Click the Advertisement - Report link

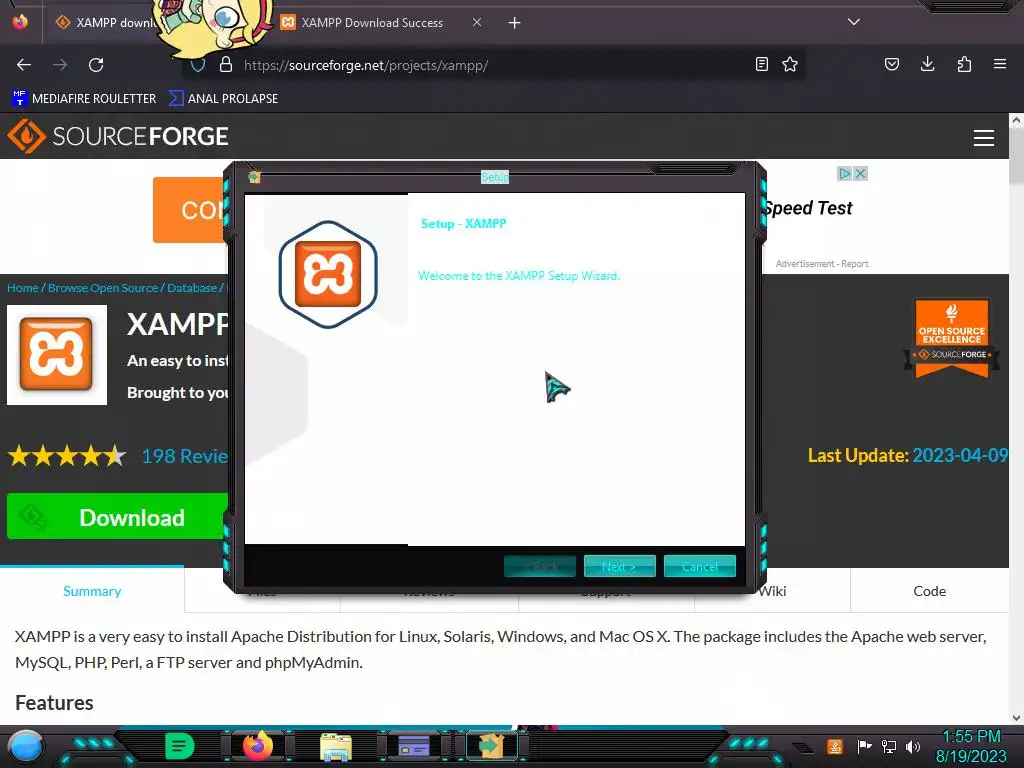[x=822, y=264]
